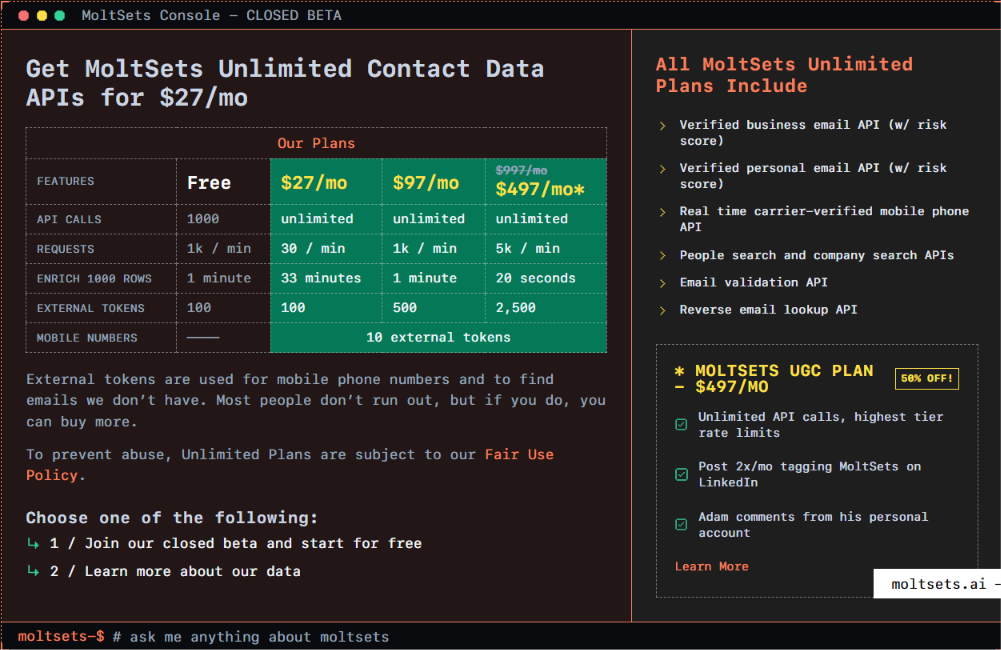Click the ENRICH 1000 ROWS row label
1001x650 pixels.
[94, 278]
